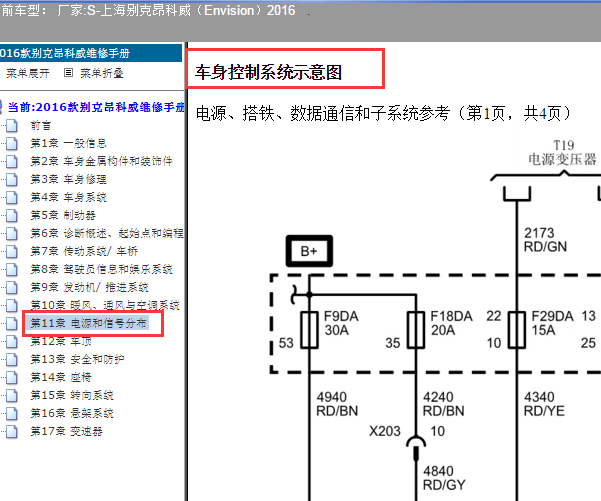Click the page icon beside 前言

pos(12,125)
